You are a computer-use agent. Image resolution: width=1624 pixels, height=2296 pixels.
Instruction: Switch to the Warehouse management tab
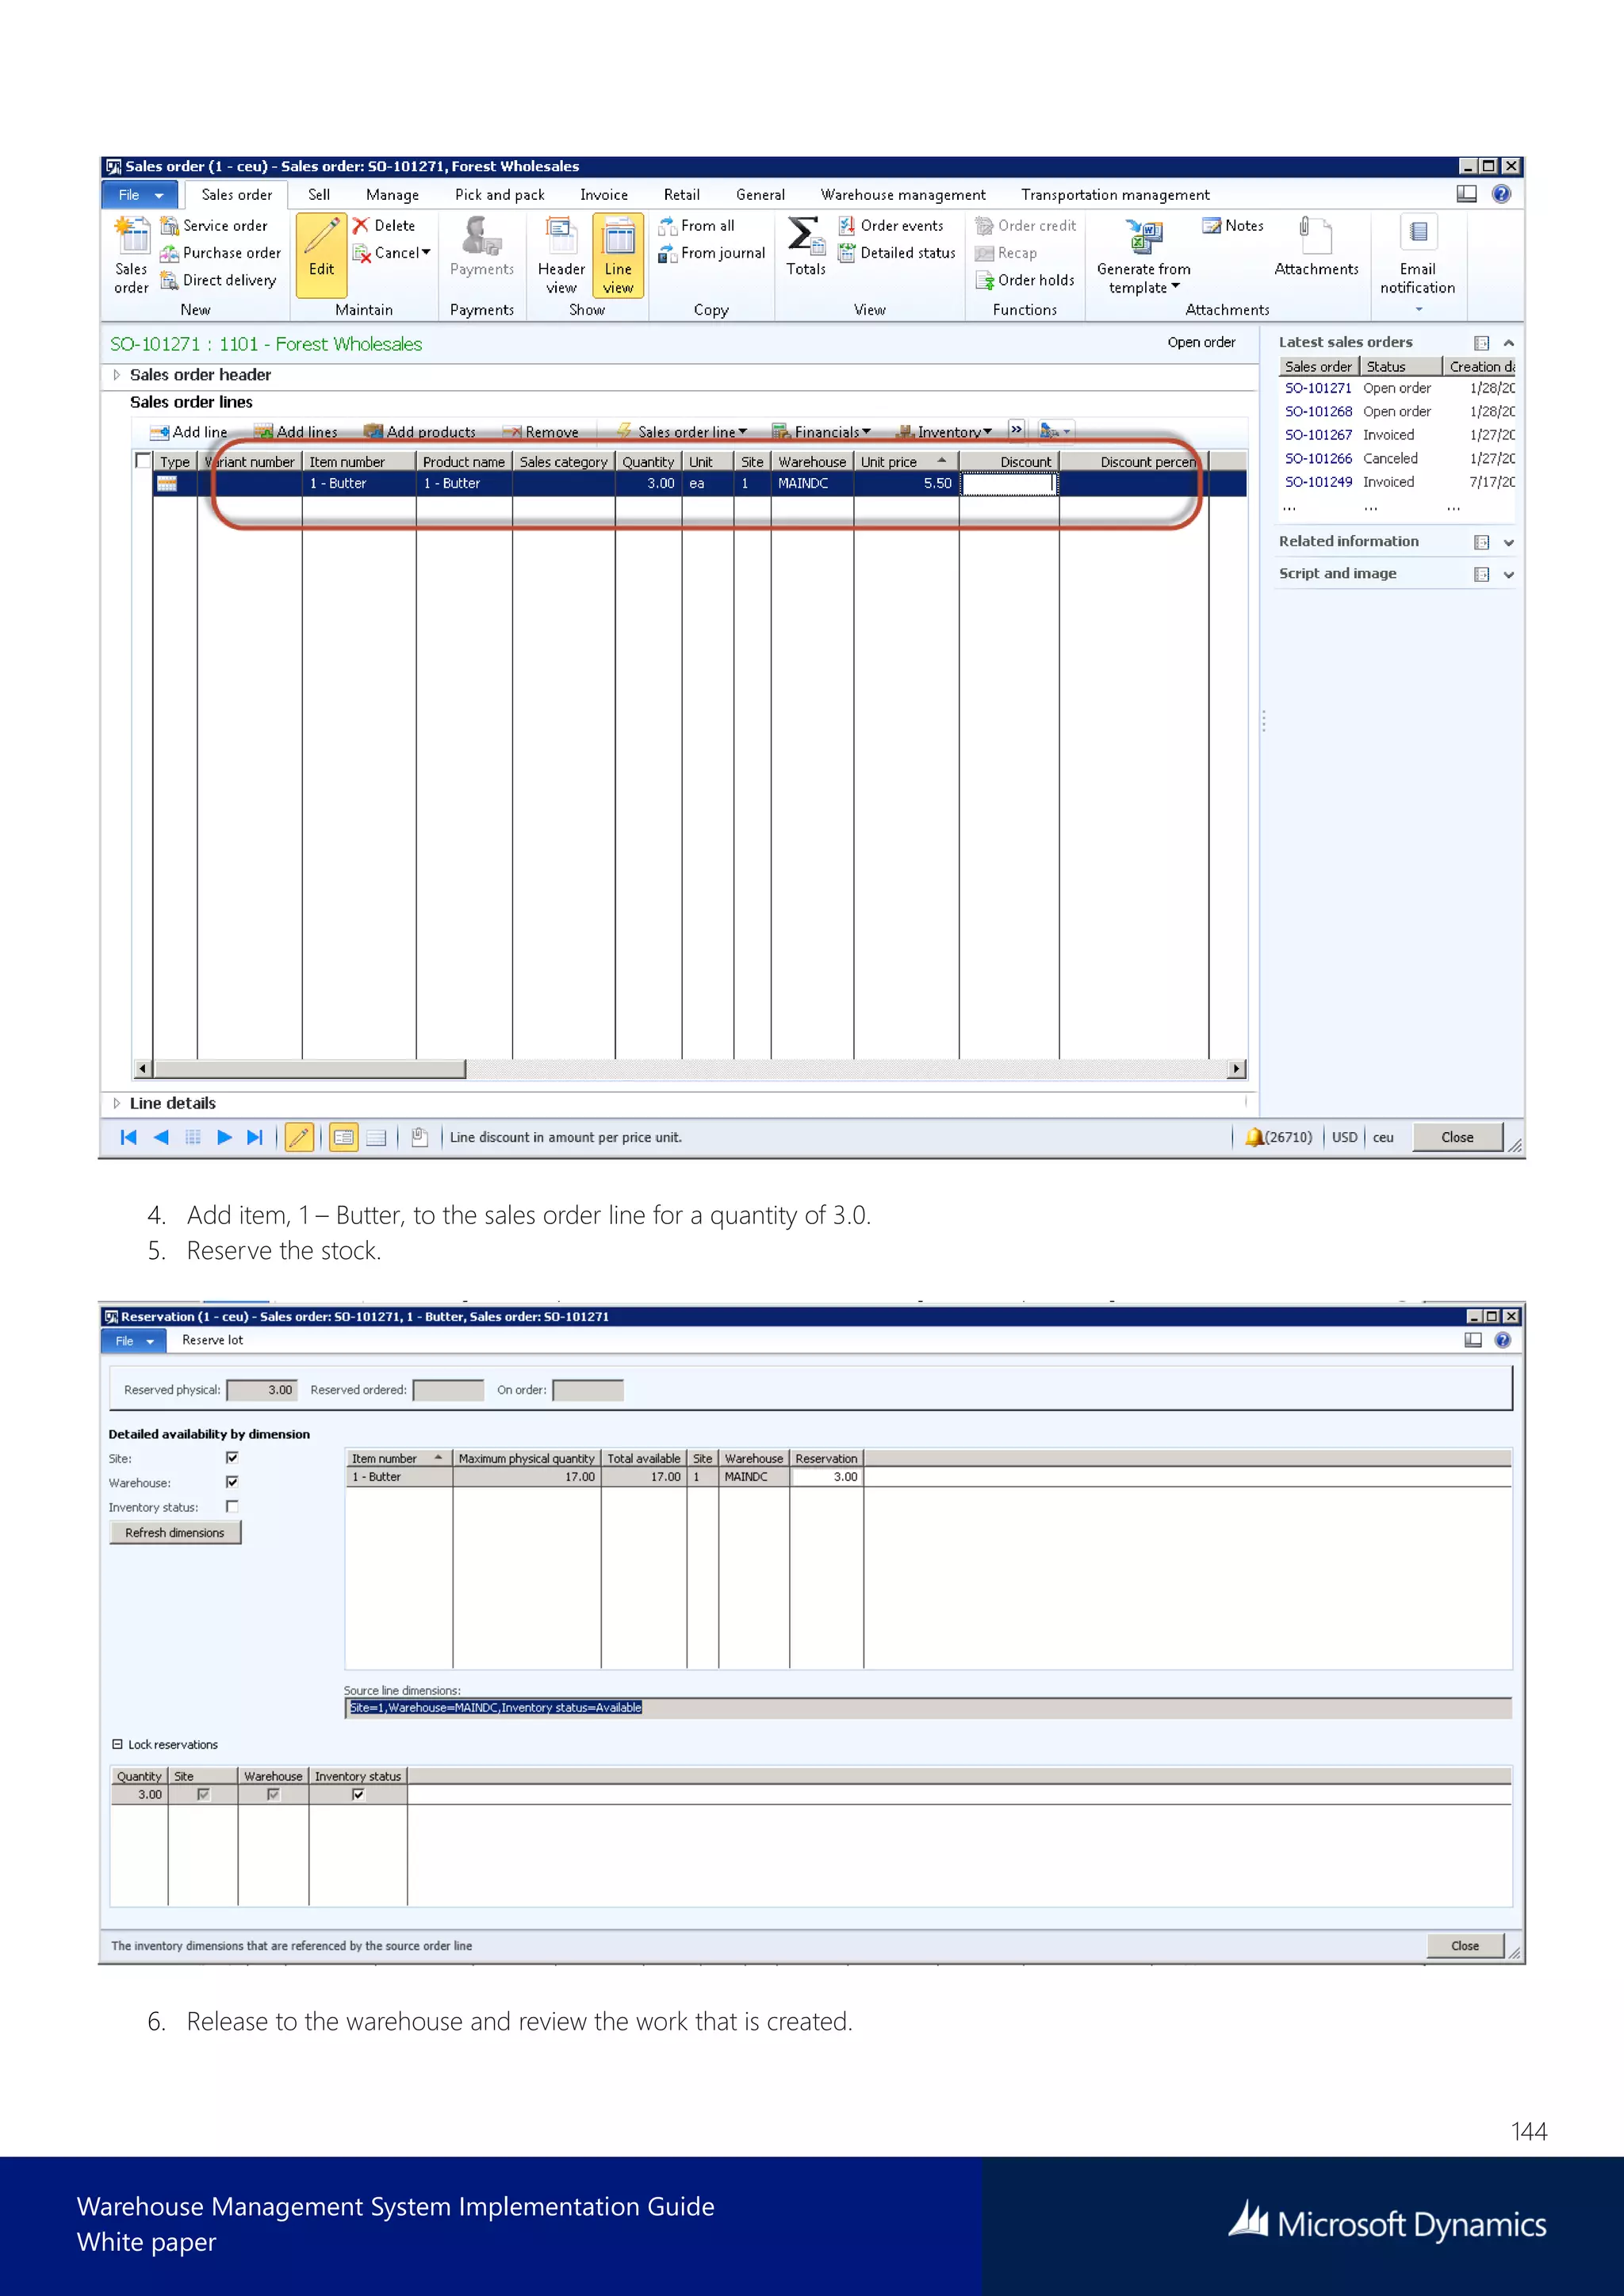(903, 194)
